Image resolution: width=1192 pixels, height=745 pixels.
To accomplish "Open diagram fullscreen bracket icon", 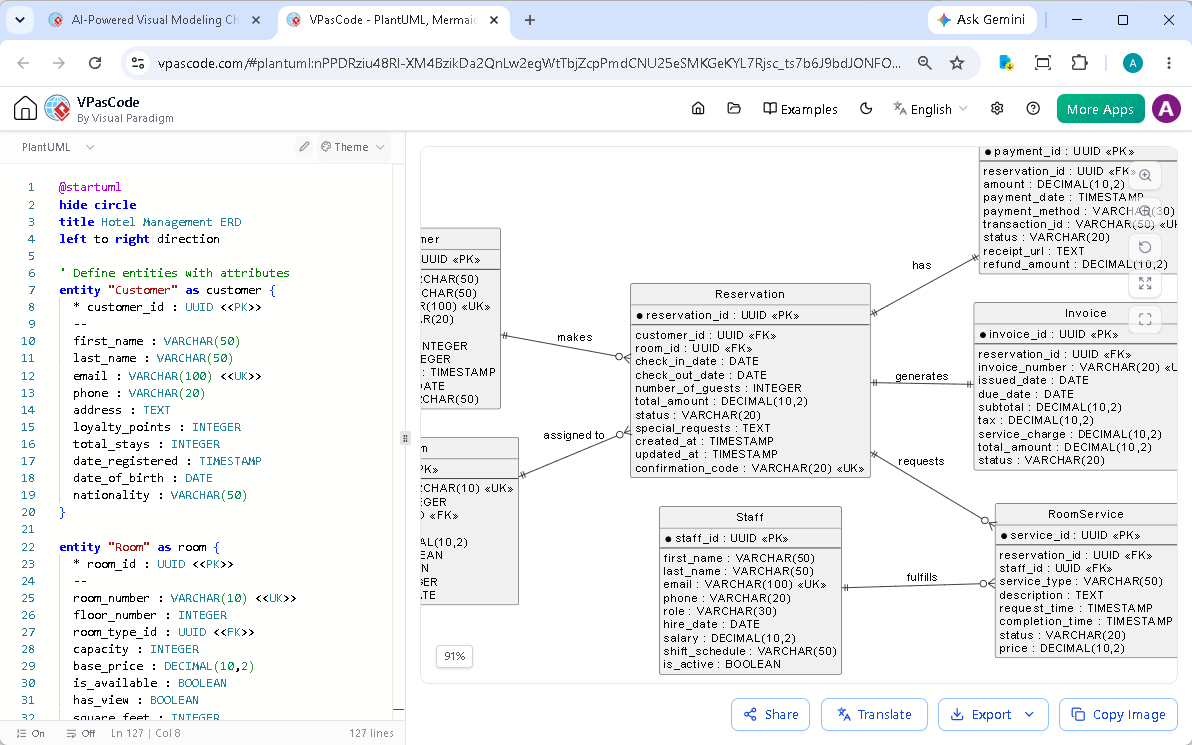I will pyautogui.click(x=1145, y=320).
